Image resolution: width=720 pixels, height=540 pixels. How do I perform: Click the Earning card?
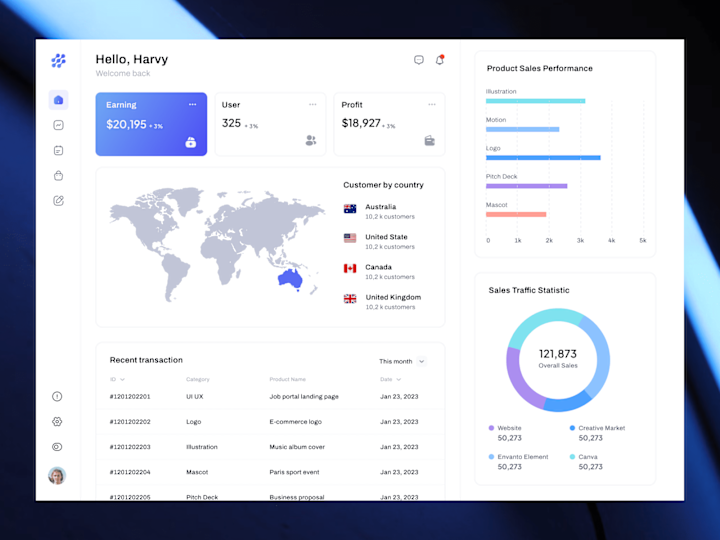tap(151, 124)
